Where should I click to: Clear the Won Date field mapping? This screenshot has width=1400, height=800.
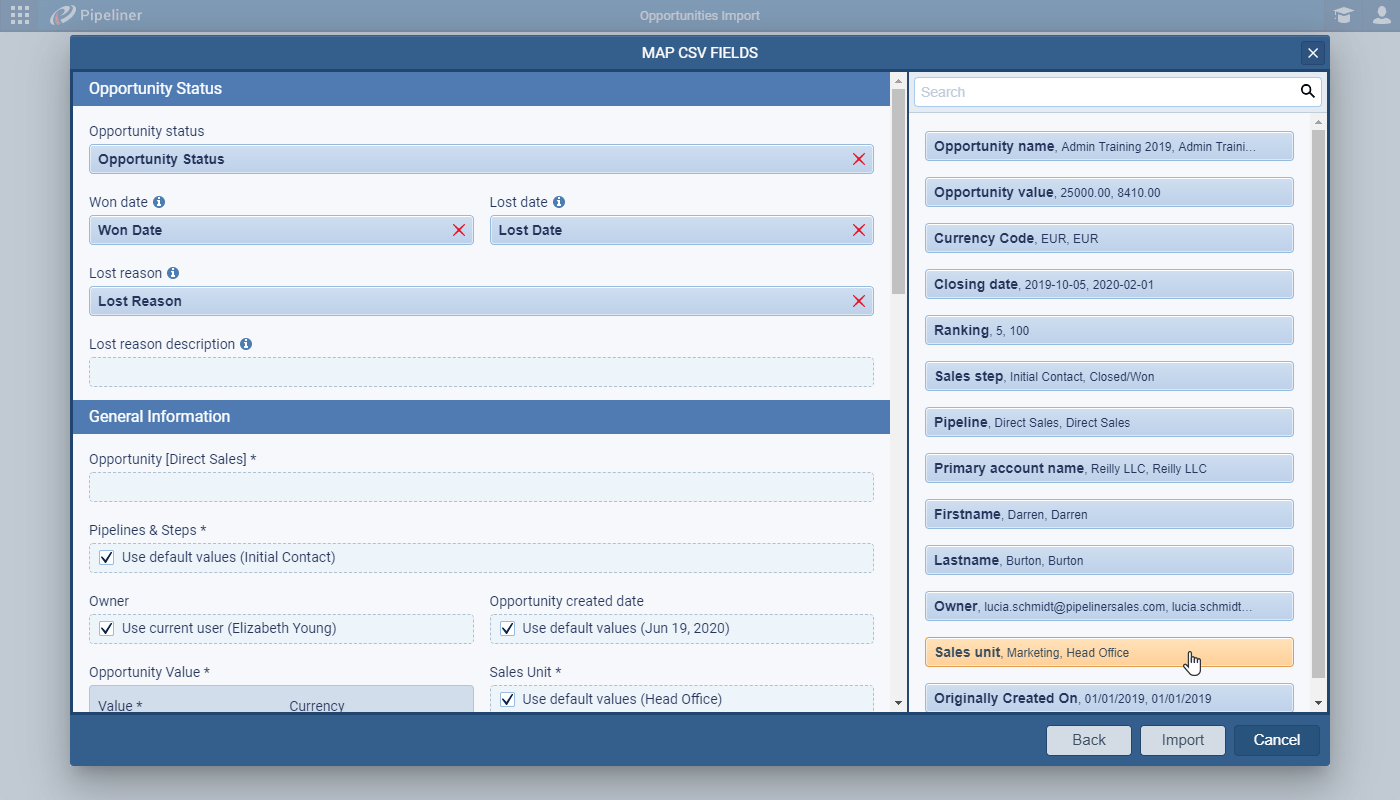459,230
